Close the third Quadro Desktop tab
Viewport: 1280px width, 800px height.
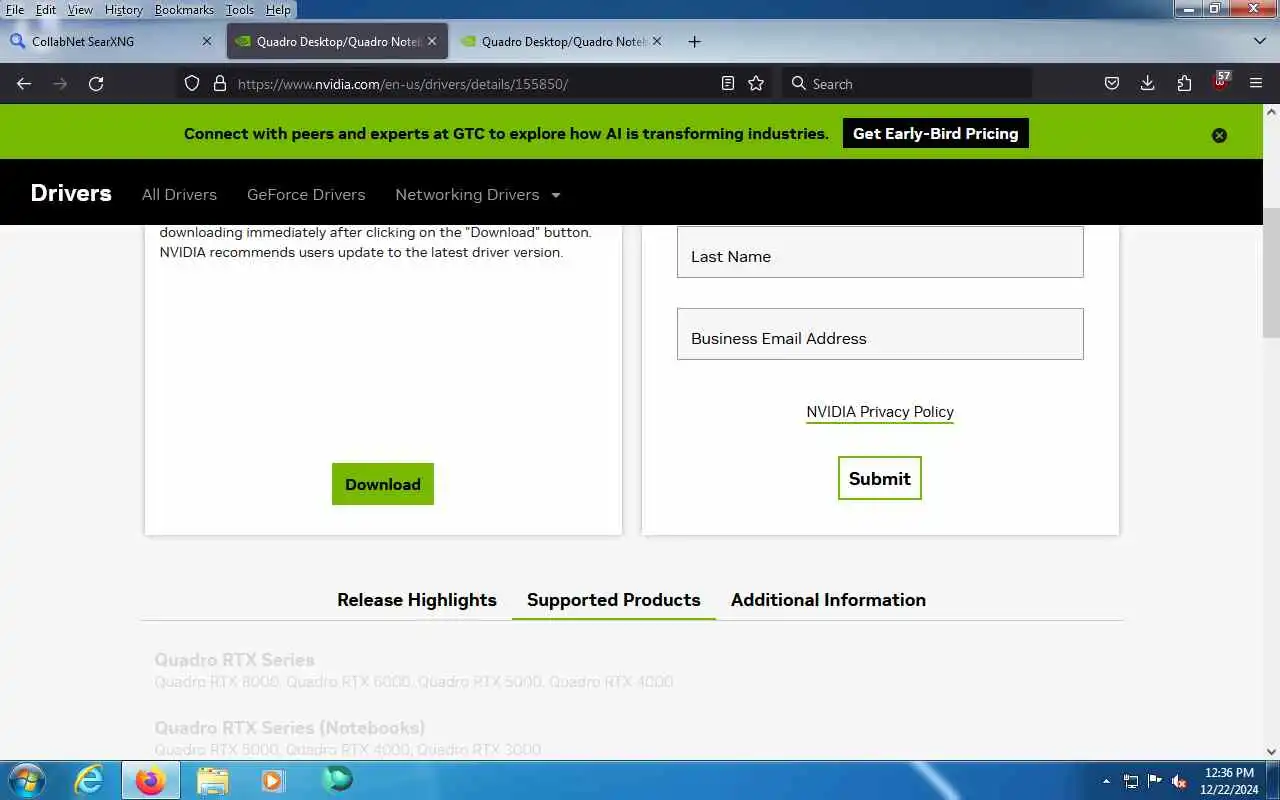[x=657, y=41]
